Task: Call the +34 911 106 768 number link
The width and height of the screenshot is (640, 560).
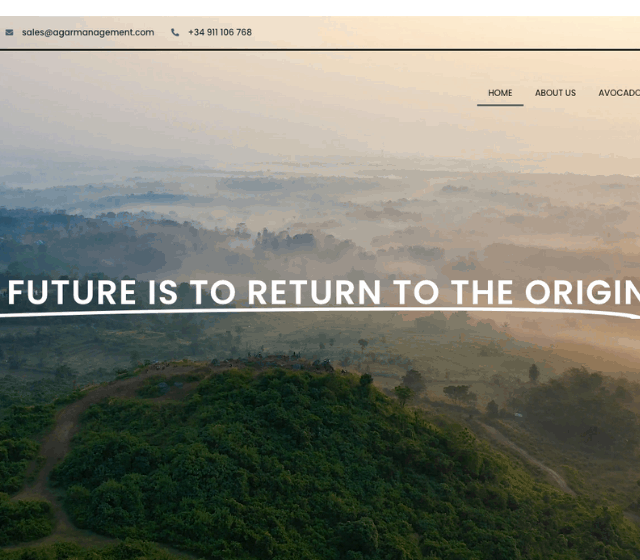Action: [x=220, y=32]
